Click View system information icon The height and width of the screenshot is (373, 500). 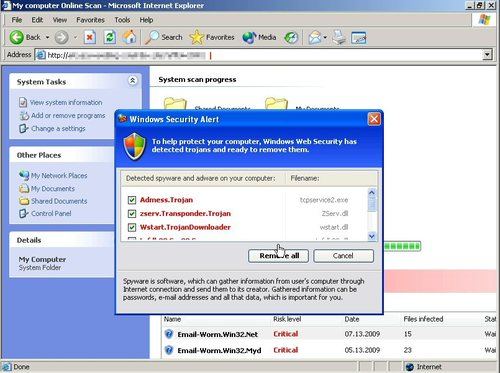(23, 102)
